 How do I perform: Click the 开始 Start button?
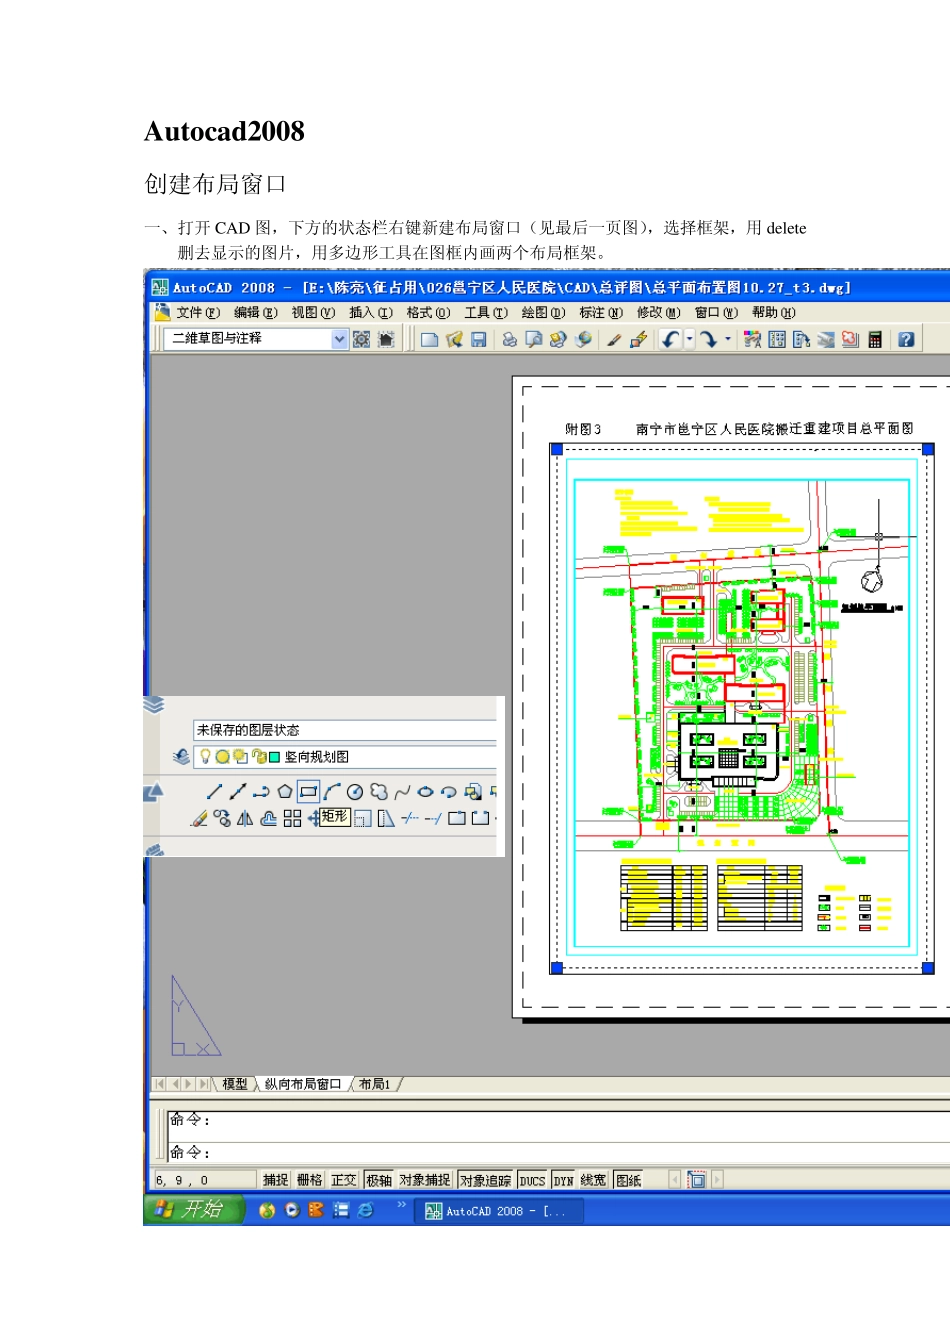coord(194,1210)
